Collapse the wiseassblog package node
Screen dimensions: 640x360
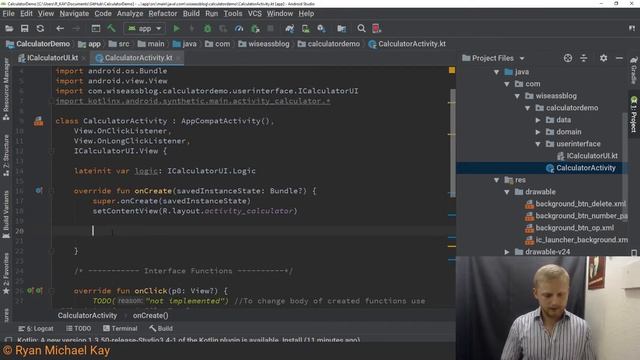click(517, 96)
